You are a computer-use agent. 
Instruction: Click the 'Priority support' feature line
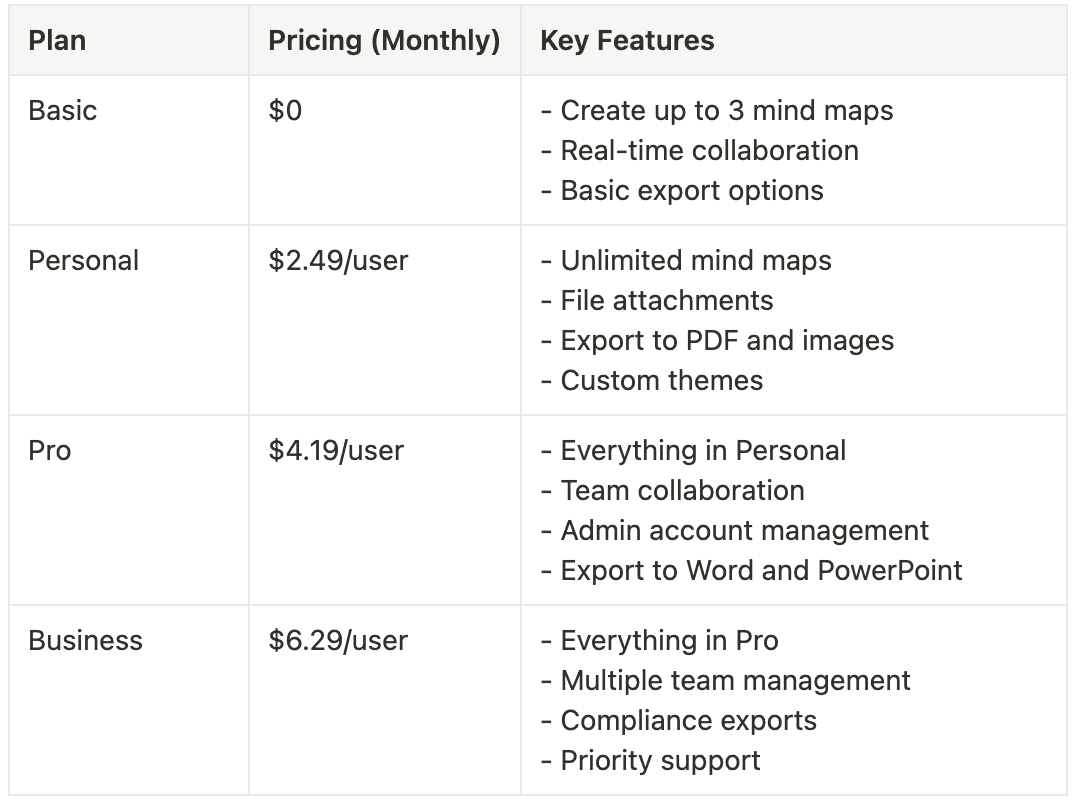pyautogui.click(x=650, y=761)
